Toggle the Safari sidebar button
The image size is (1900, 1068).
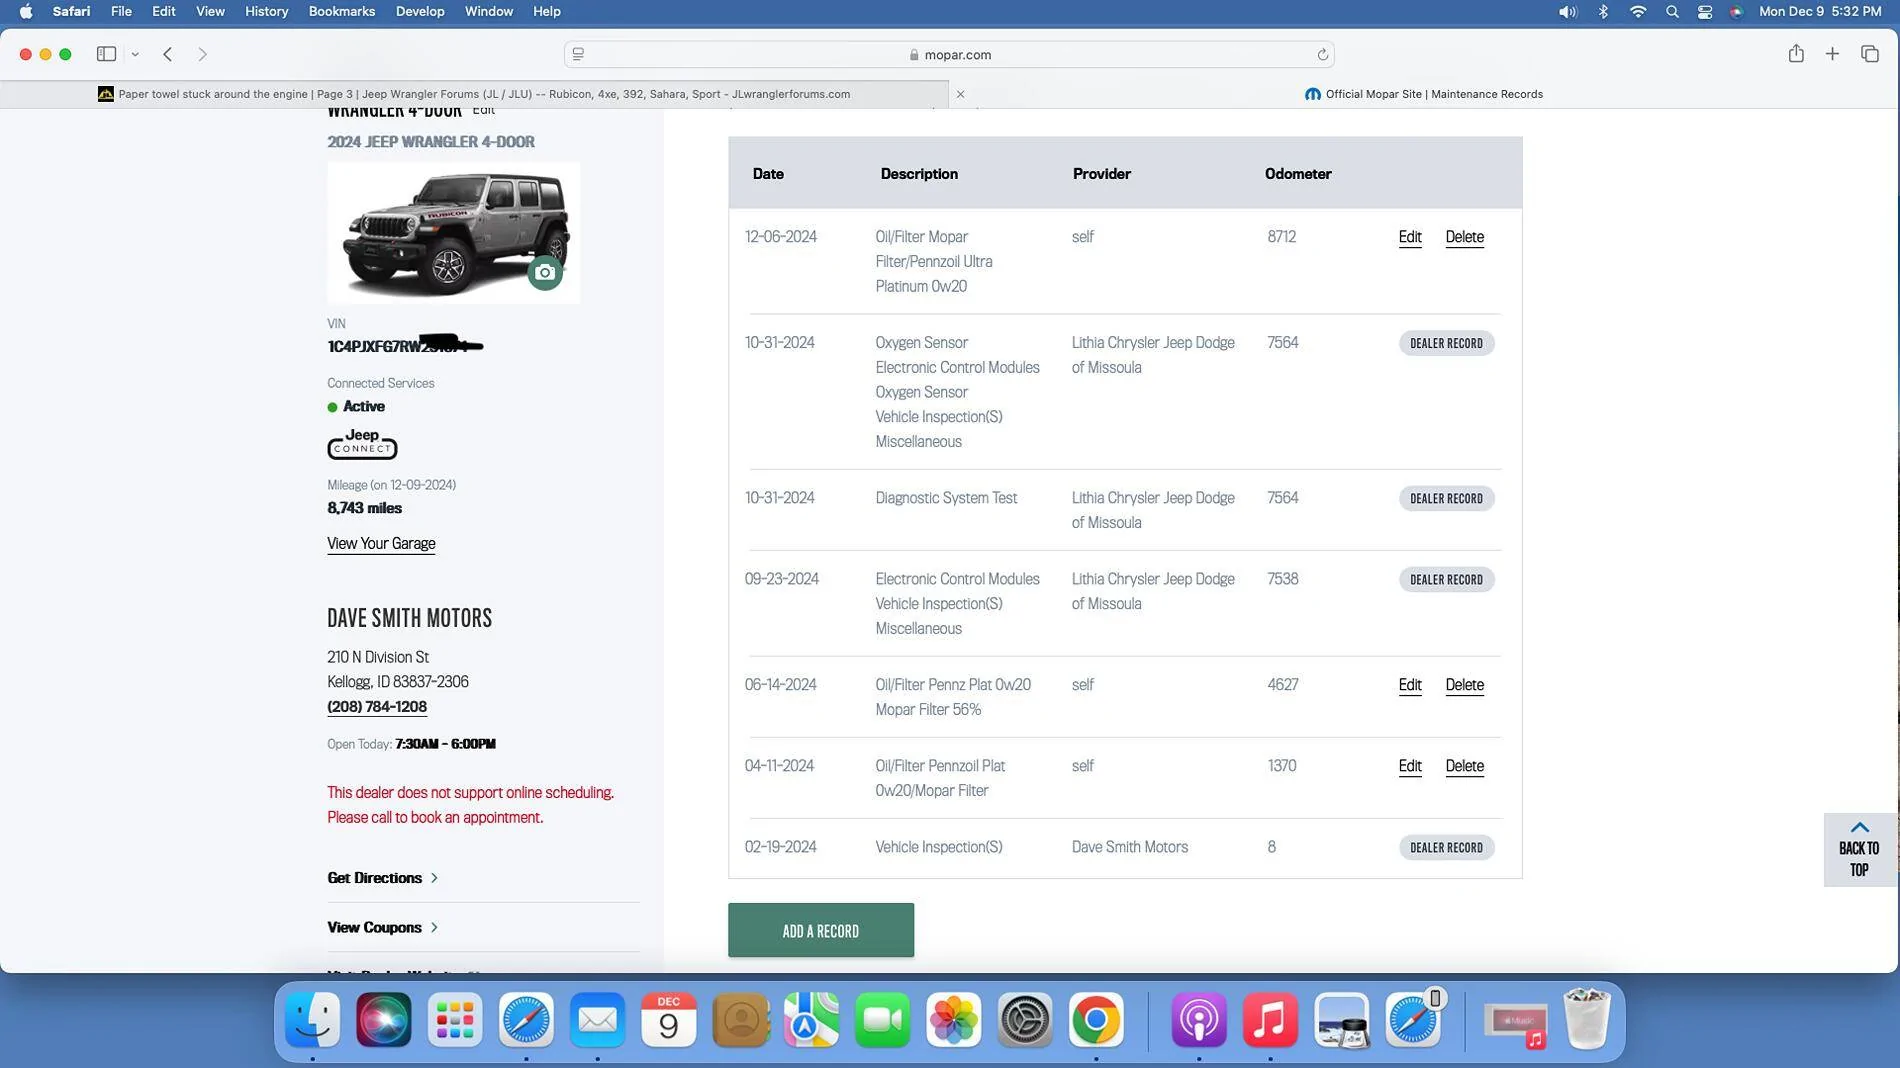point(106,54)
